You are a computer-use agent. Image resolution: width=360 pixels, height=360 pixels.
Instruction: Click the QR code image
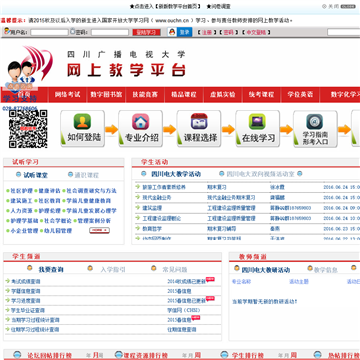(x=28, y=129)
